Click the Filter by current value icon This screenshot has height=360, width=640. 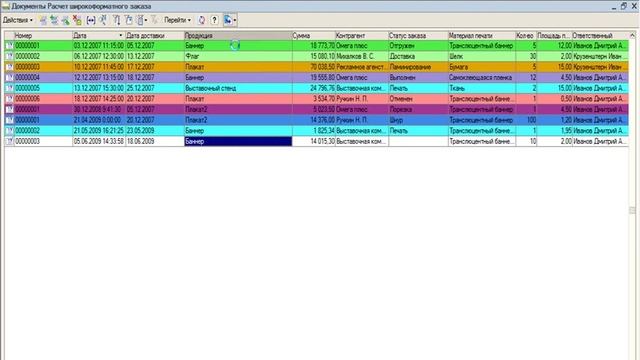tap(129, 20)
